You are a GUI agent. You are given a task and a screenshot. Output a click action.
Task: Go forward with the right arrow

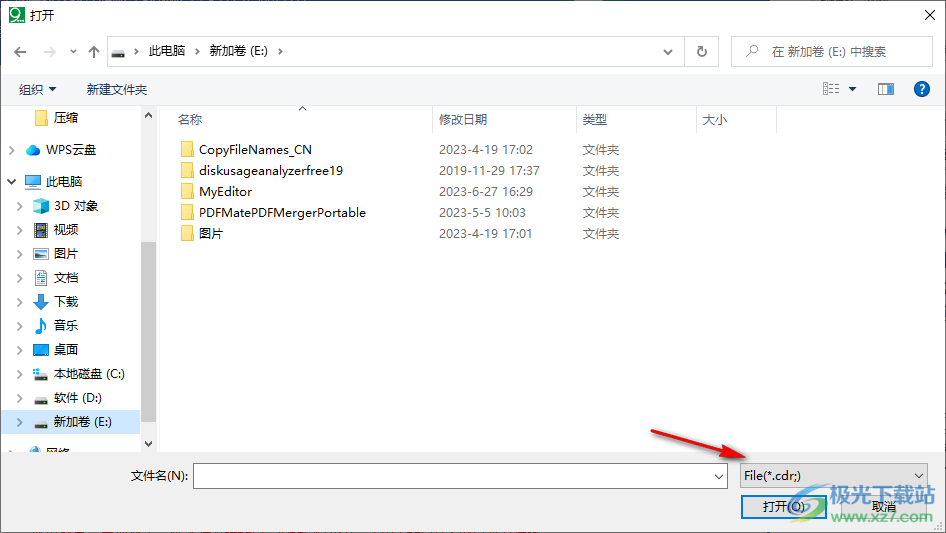tap(49, 52)
